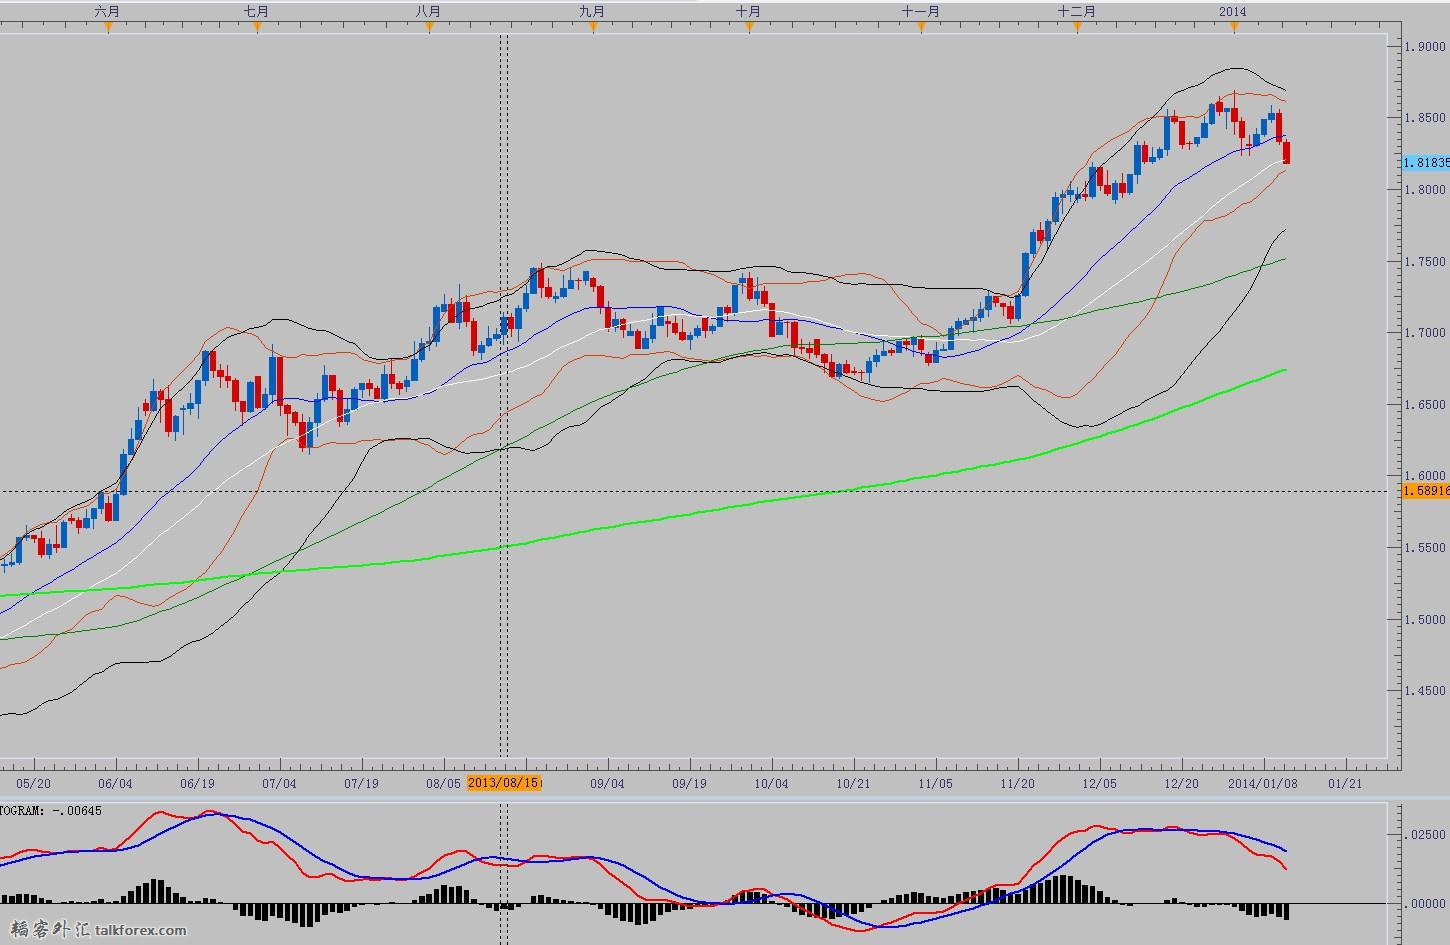
Task: Click the 1.7000 price axis label
Action: coord(1425,333)
